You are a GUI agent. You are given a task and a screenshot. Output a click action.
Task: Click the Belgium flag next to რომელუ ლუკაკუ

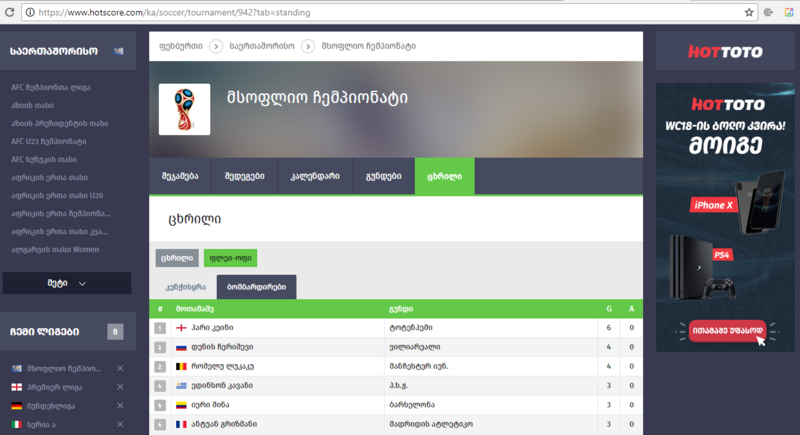[181, 366]
